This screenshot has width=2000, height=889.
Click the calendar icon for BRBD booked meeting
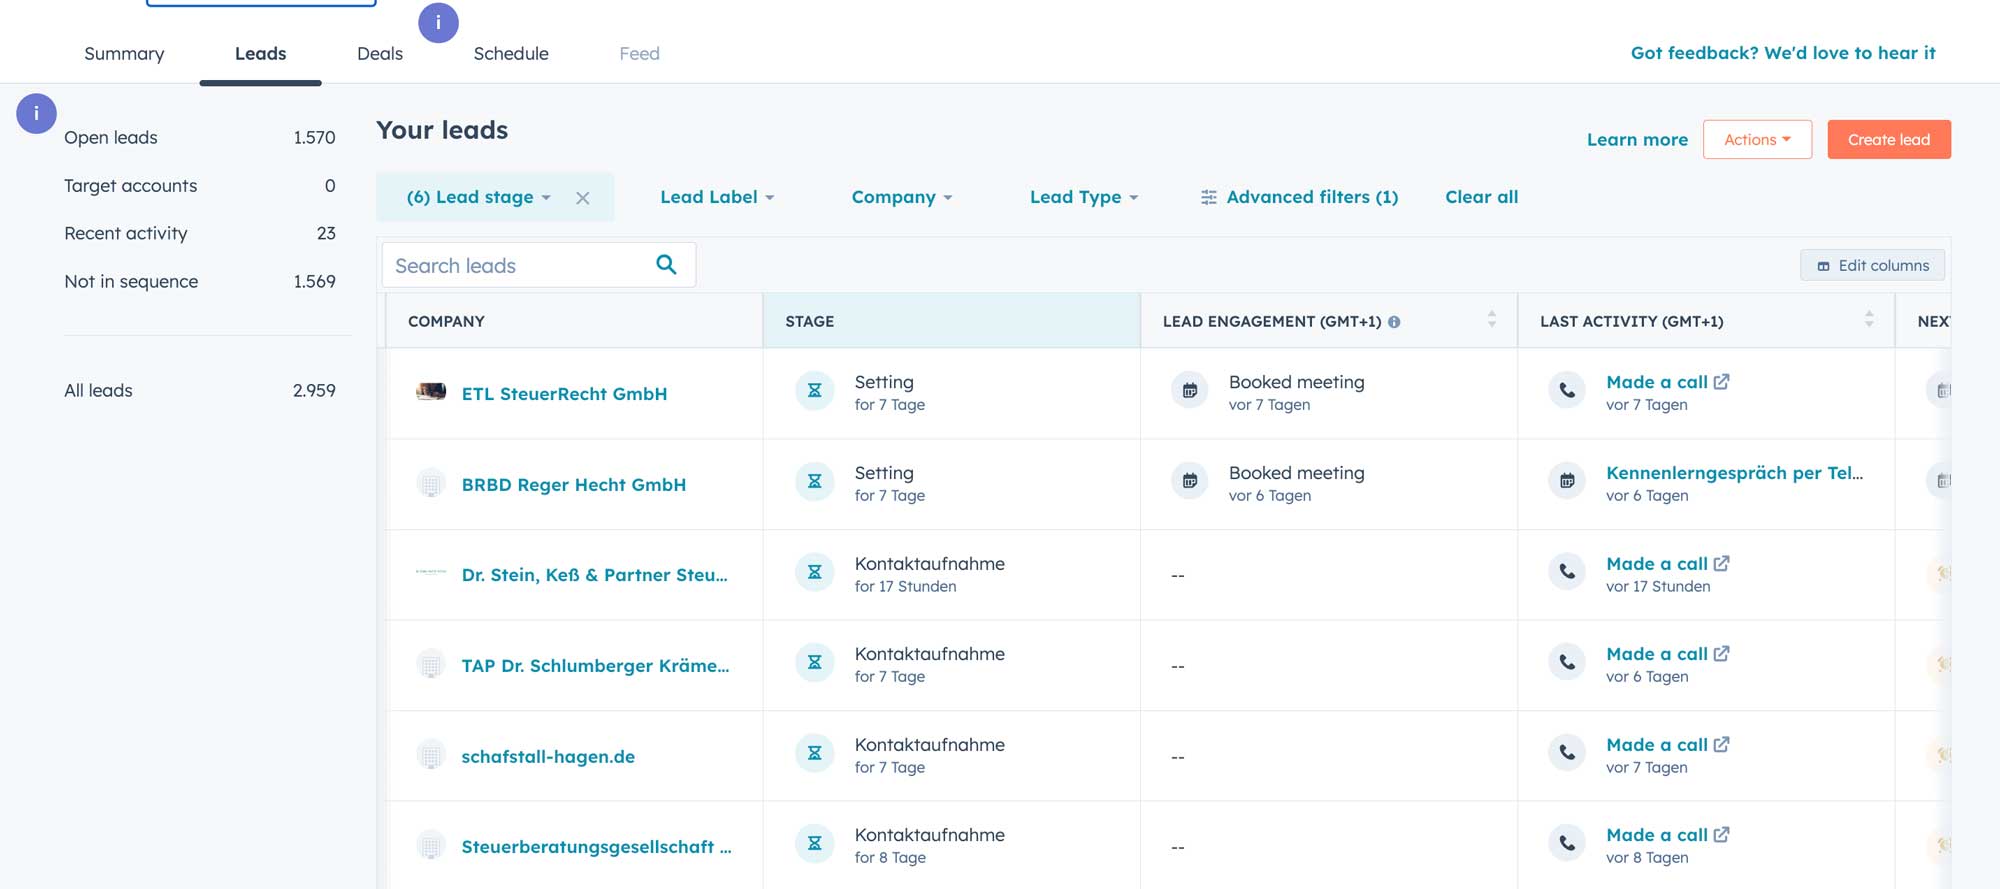tap(1190, 482)
